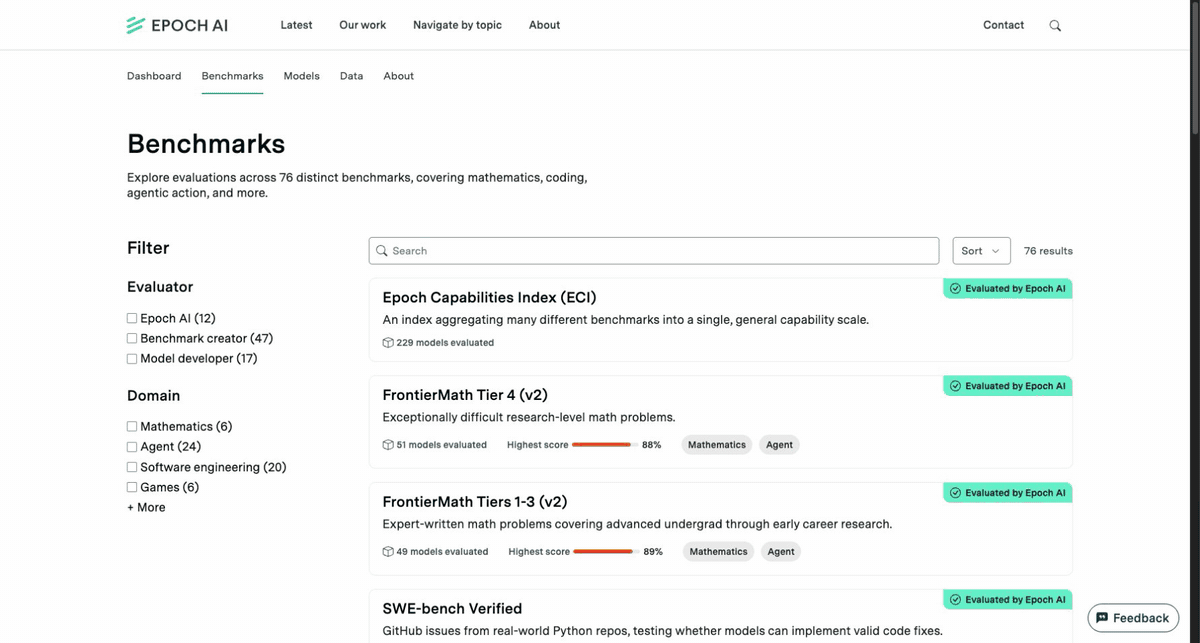Click the Agent tag on FrontierMath Tier 4
This screenshot has width=1200, height=643.
click(x=779, y=445)
